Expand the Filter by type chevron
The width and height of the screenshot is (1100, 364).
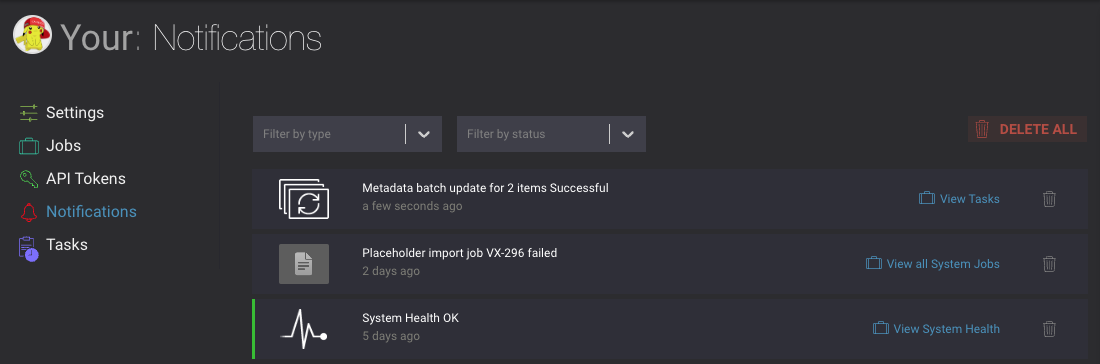click(x=424, y=134)
